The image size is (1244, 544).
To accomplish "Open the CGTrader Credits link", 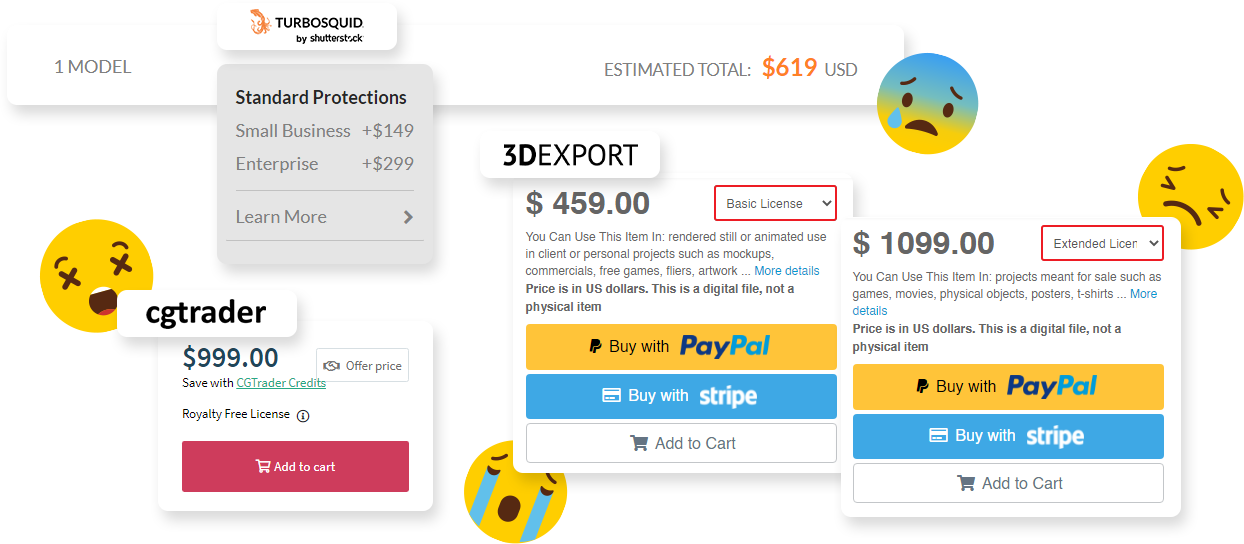I will (x=281, y=383).
